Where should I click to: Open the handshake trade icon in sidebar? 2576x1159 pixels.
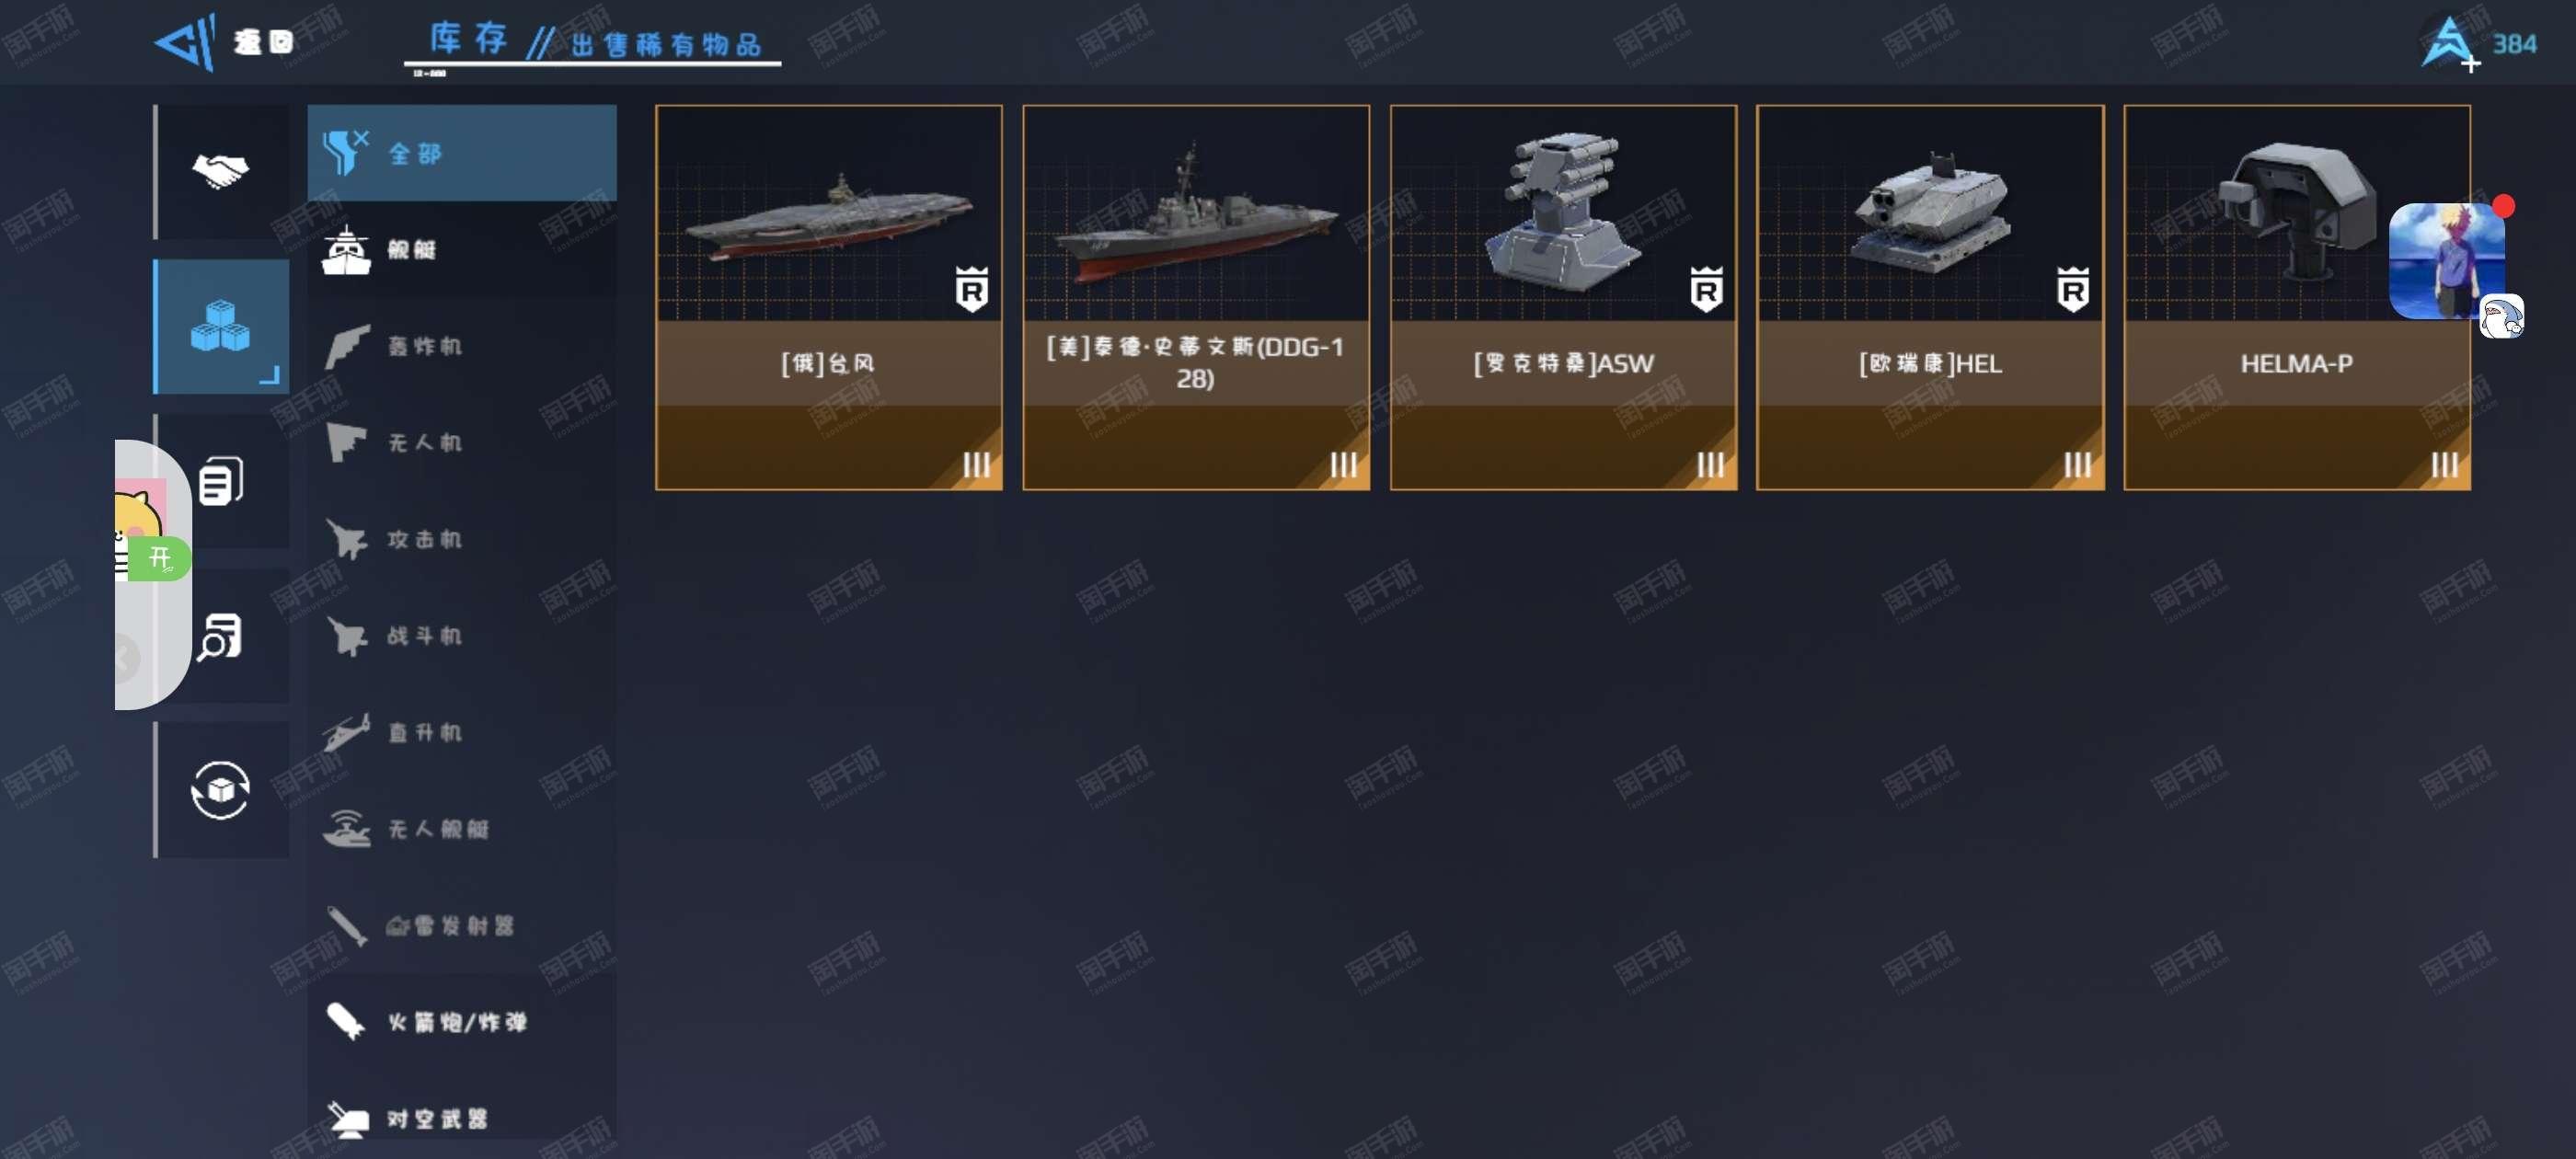tap(221, 171)
